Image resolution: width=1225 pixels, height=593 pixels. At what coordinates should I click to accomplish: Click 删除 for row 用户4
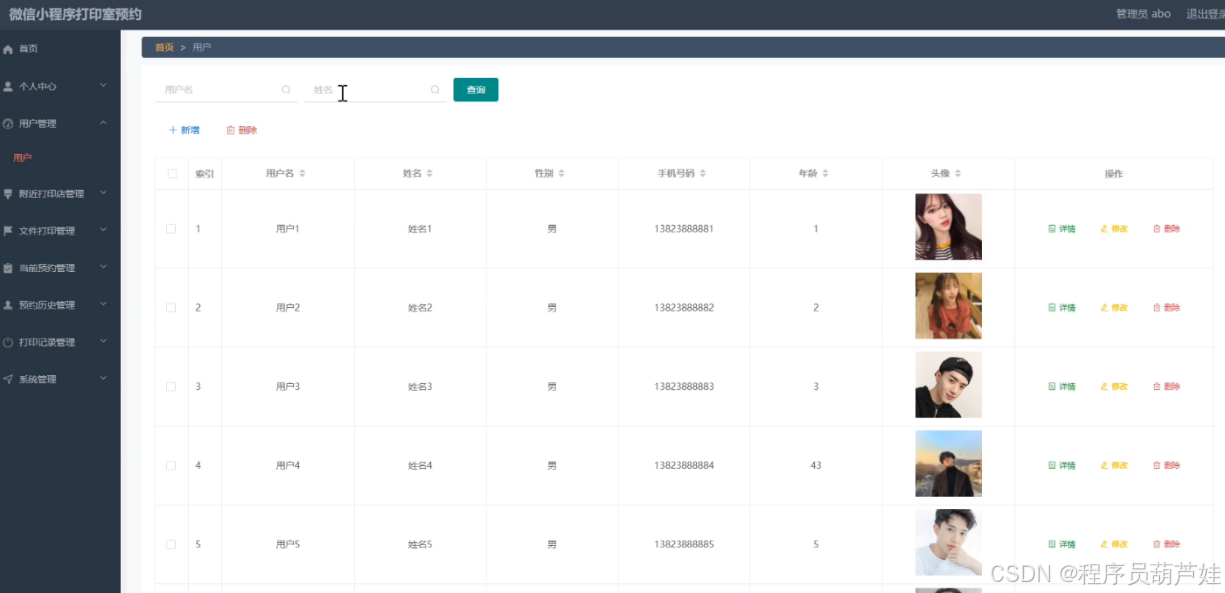[1167, 466]
